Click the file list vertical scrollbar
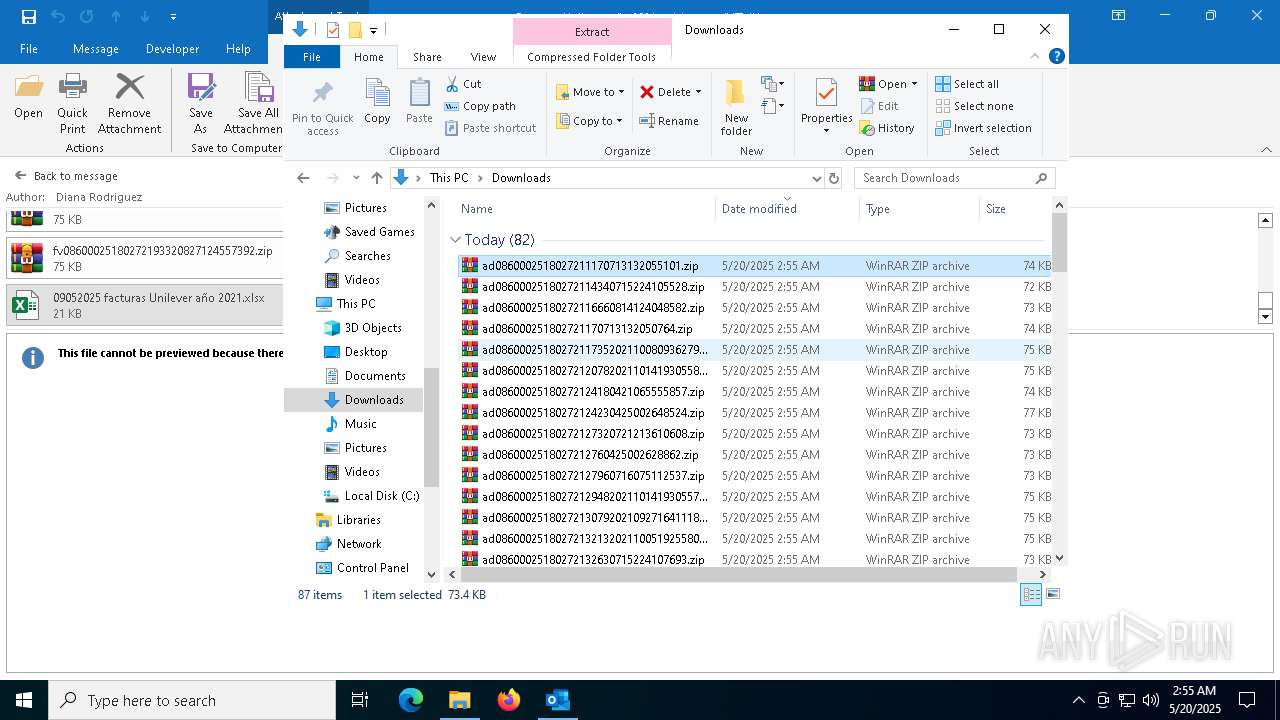Screen dimensions: 1280x720 [1059, 242]
